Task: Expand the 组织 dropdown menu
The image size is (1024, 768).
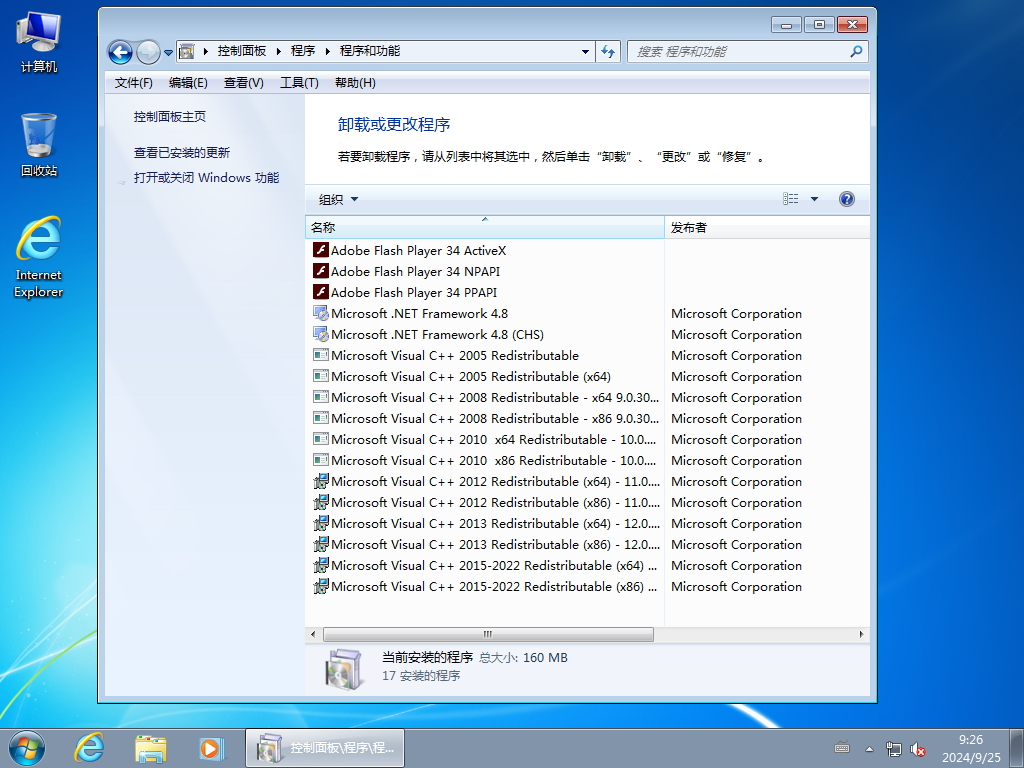Action: click(x=338, y=199)
